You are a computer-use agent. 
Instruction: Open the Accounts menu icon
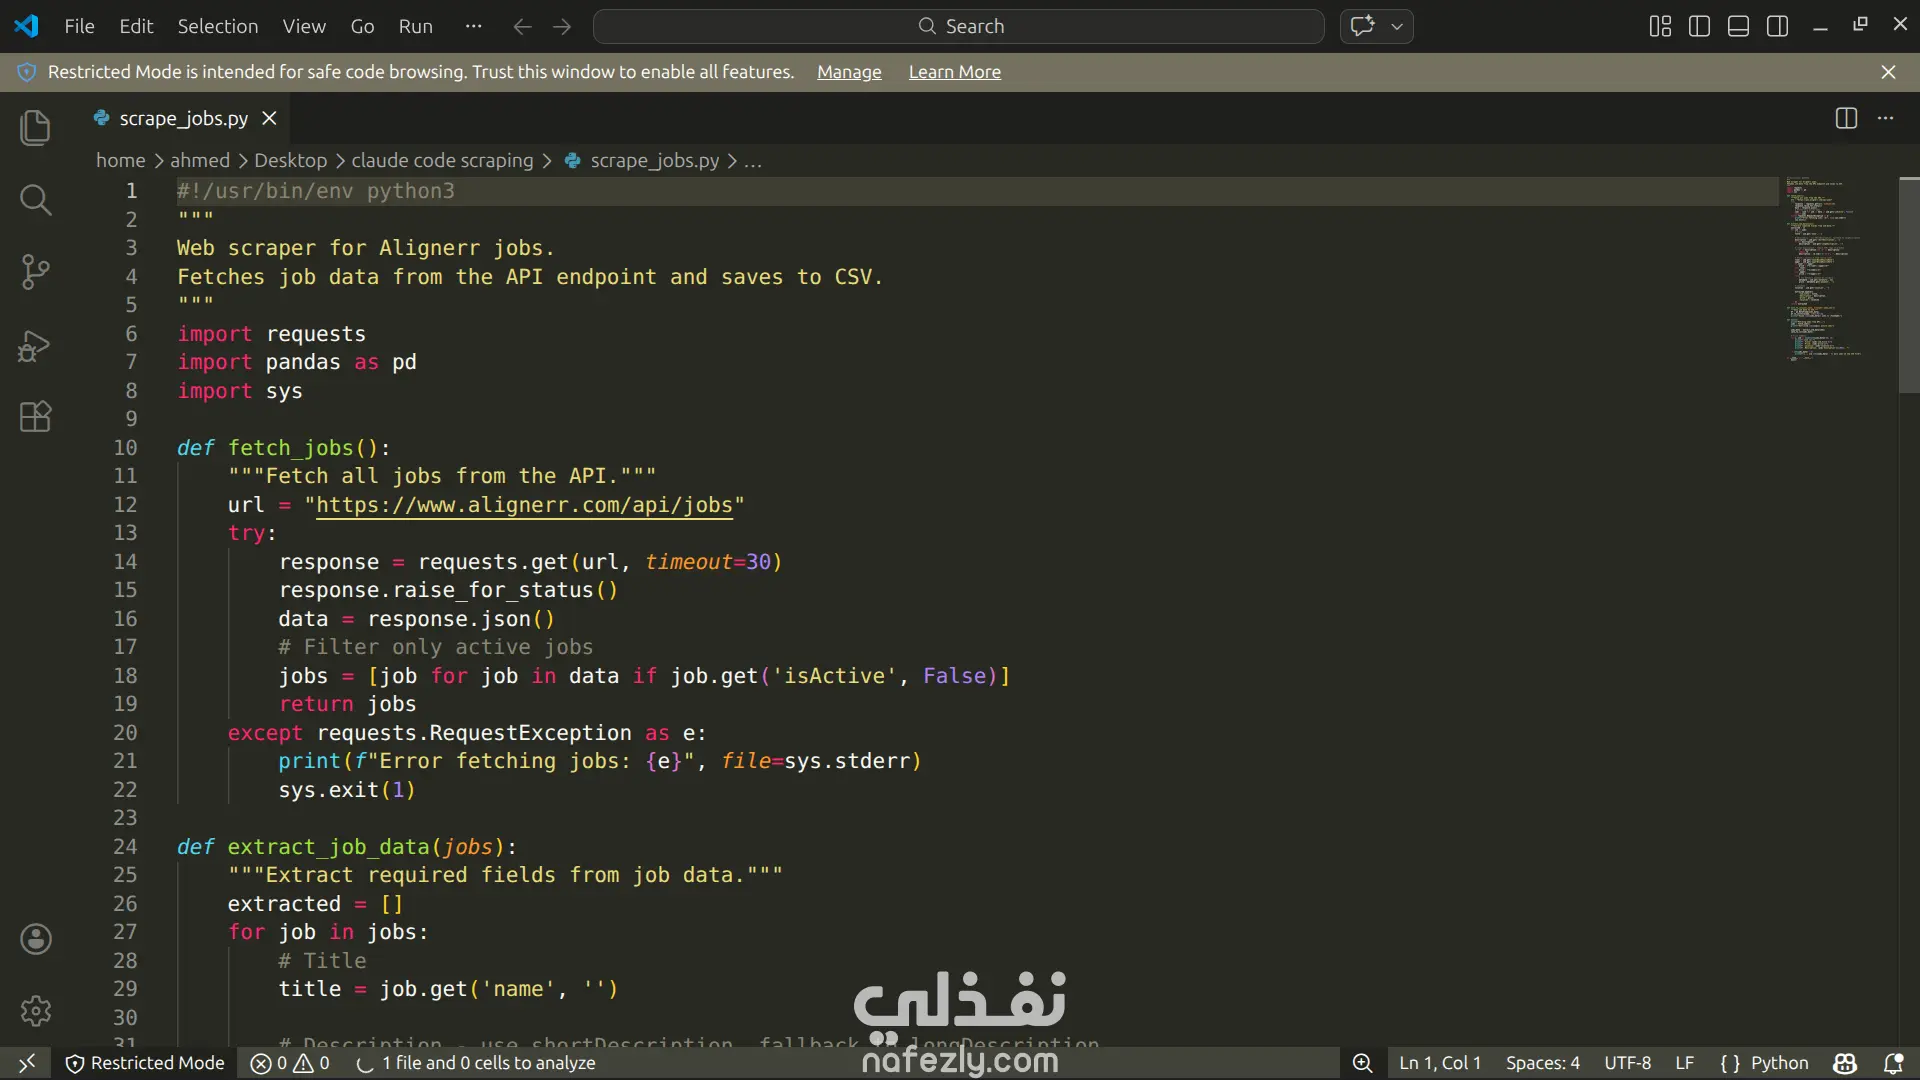(x=35, y=939)
